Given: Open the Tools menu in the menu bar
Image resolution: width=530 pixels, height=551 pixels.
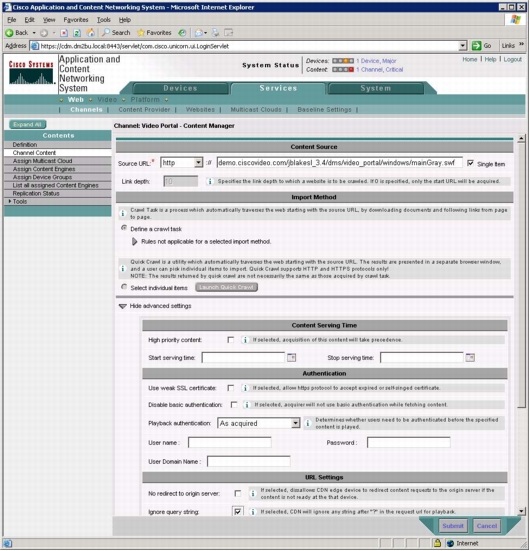Looking at the screenshot, I should click(x=104, y=20).
